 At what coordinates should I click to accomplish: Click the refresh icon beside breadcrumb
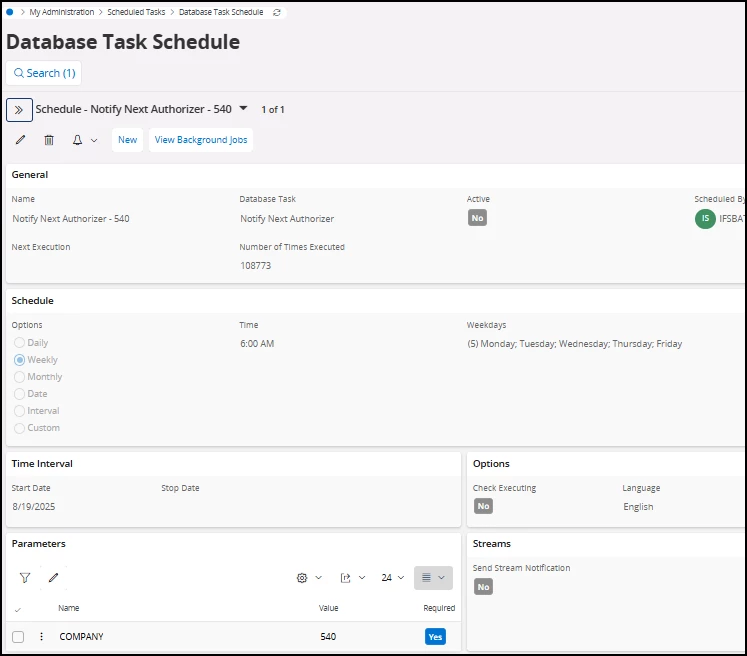point(276,12)
